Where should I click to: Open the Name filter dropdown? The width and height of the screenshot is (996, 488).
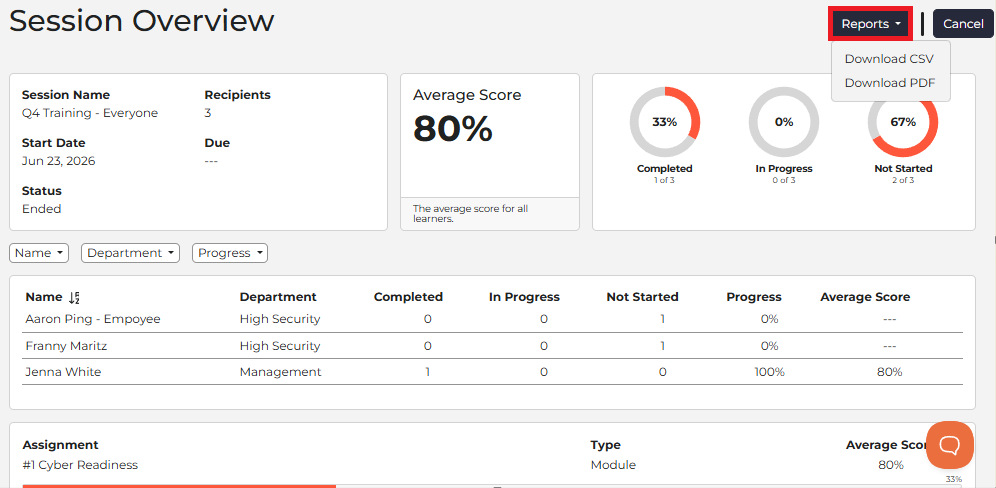39,253
